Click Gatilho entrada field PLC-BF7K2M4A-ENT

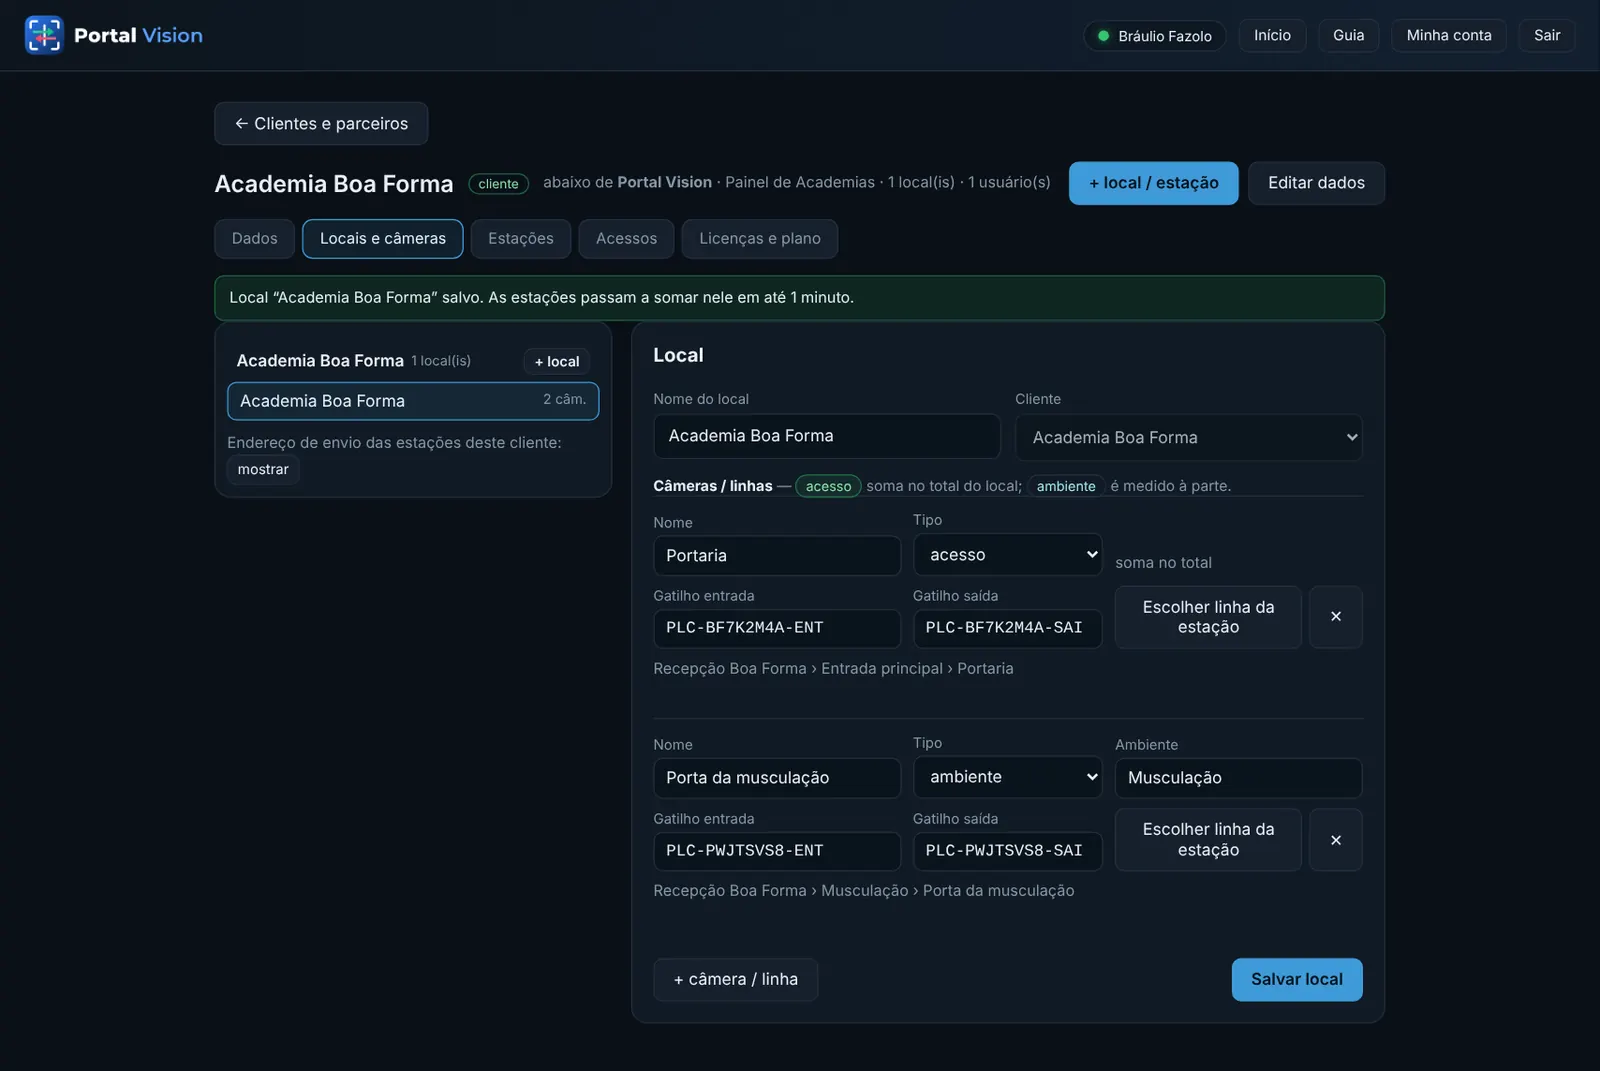click(777, 628)
